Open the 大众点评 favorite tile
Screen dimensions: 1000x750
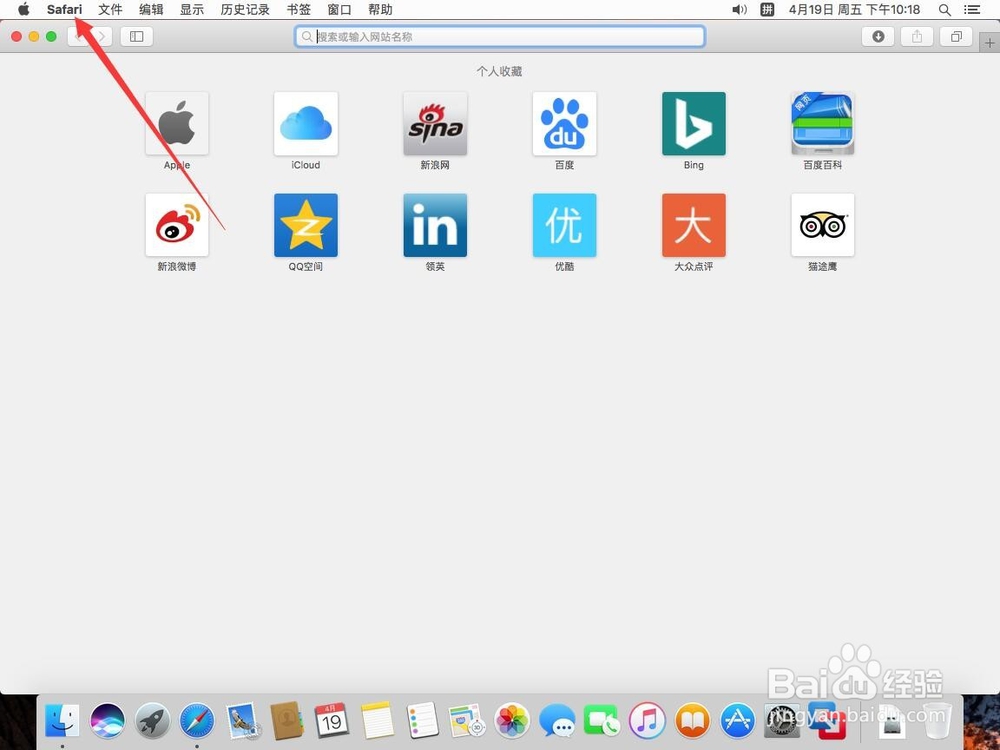[694, 225]
